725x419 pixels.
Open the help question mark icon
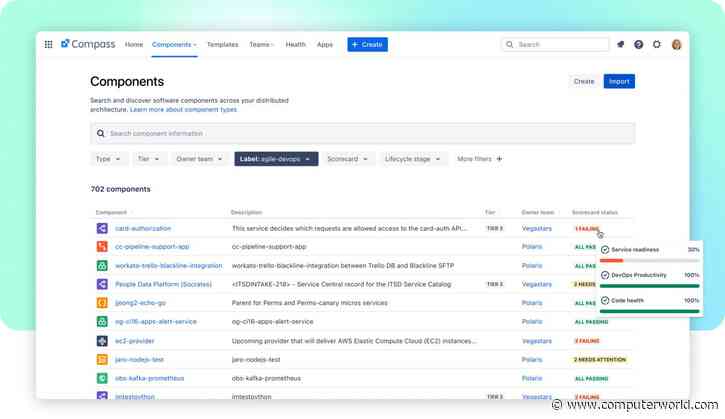639,44
